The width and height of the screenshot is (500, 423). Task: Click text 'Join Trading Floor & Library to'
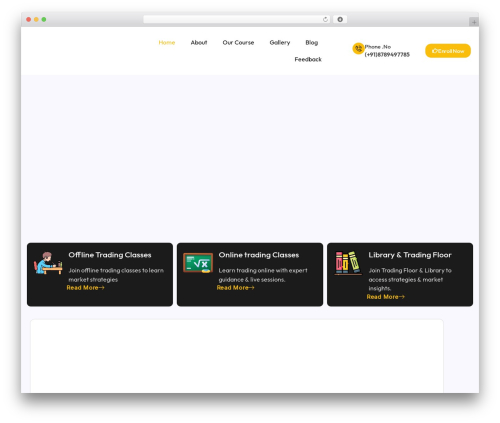[x=410, y=270]
